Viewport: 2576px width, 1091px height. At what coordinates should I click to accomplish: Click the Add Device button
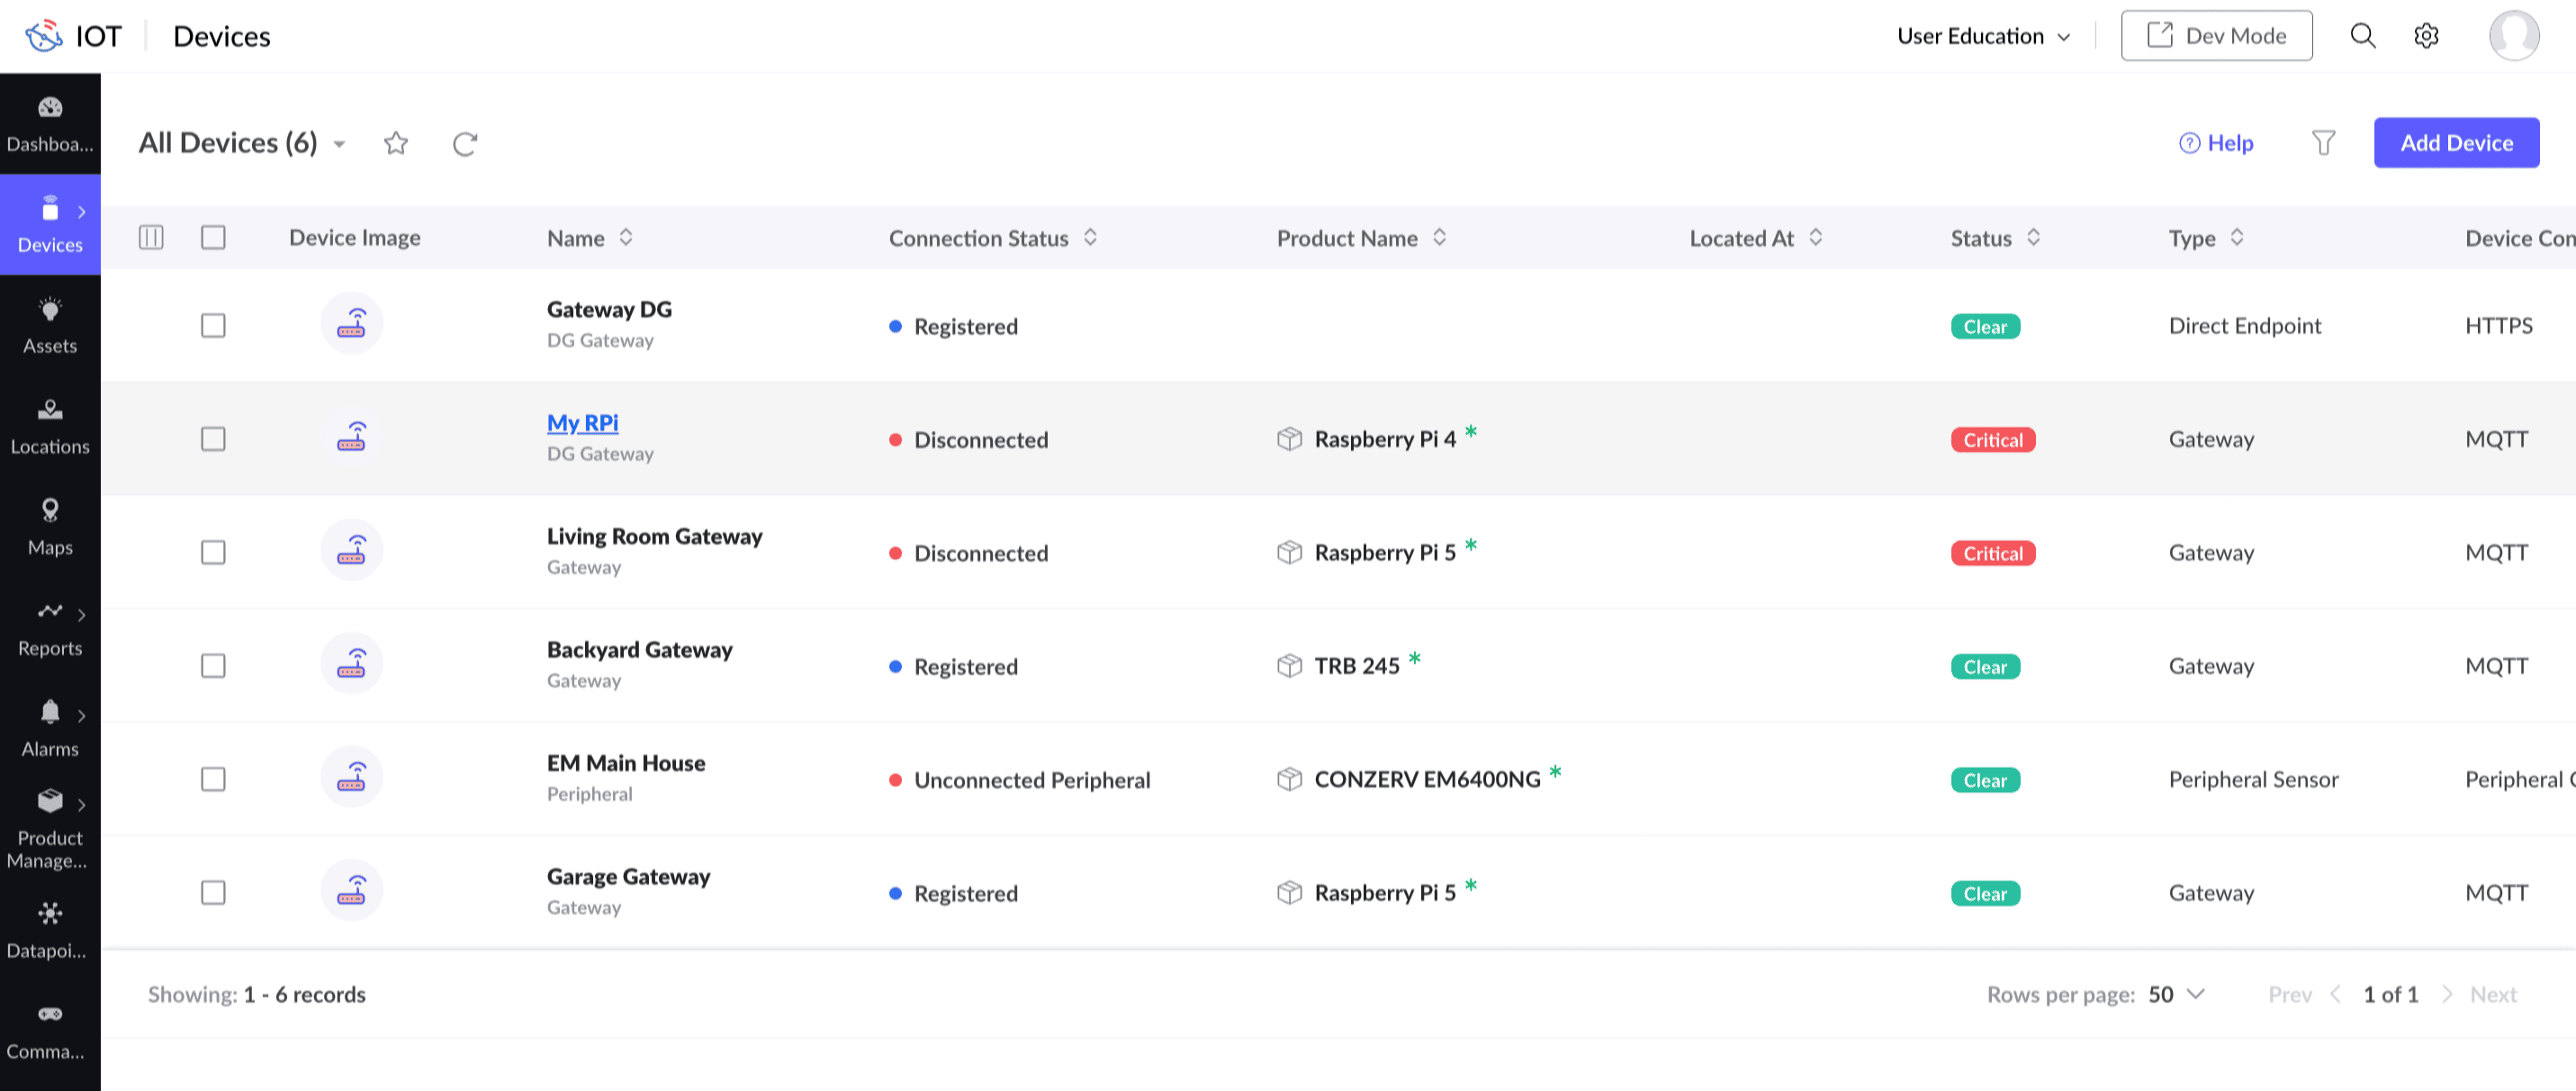2456,143
